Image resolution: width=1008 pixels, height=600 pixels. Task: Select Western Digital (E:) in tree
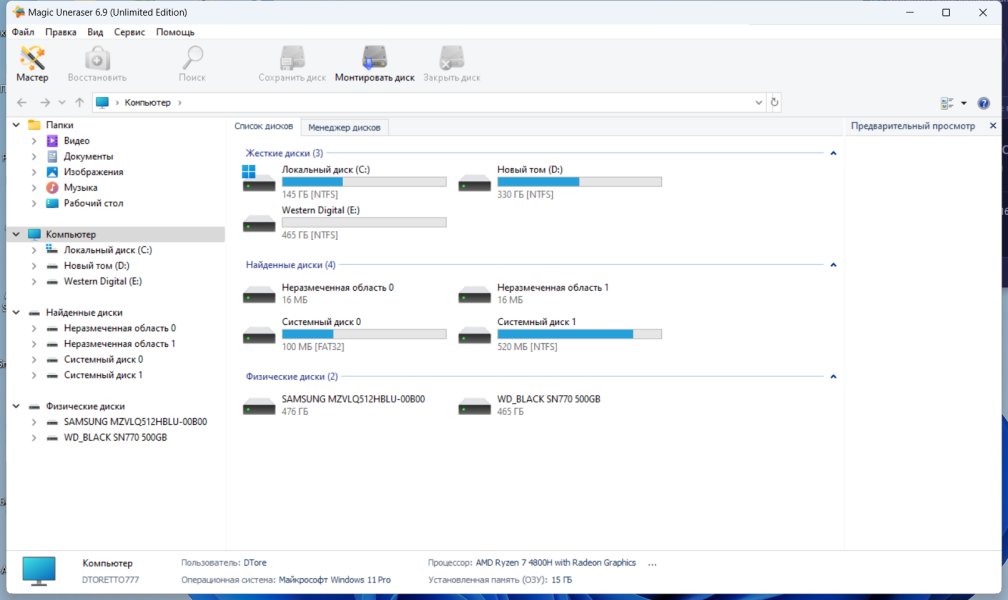[103, 281]
